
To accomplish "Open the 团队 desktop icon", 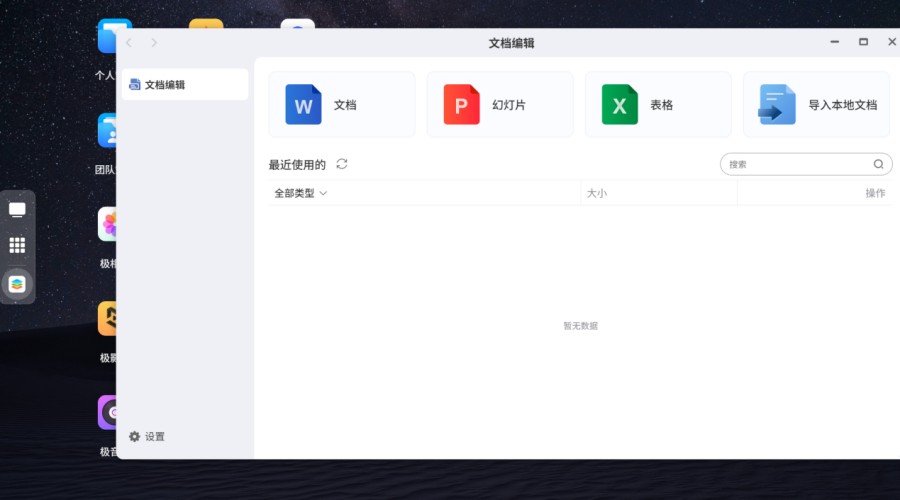I will click(x=107, y=130).
